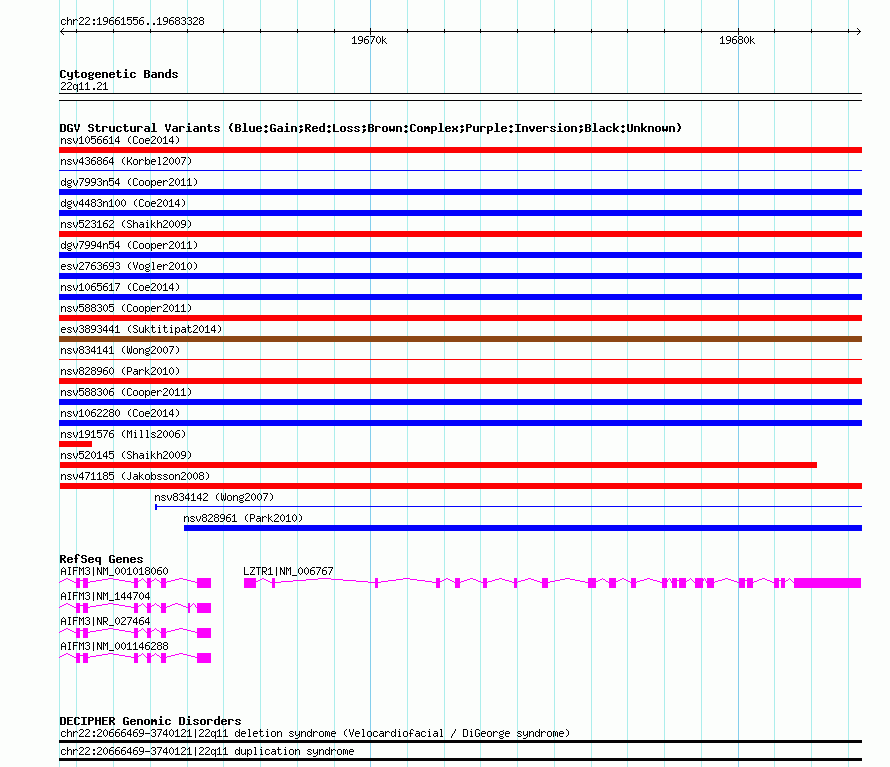Image resolution: width=890 pixels, height=767 pixels.
Task: Click nsv588306 (Cooper2011) label
Action: coord(126,392)
